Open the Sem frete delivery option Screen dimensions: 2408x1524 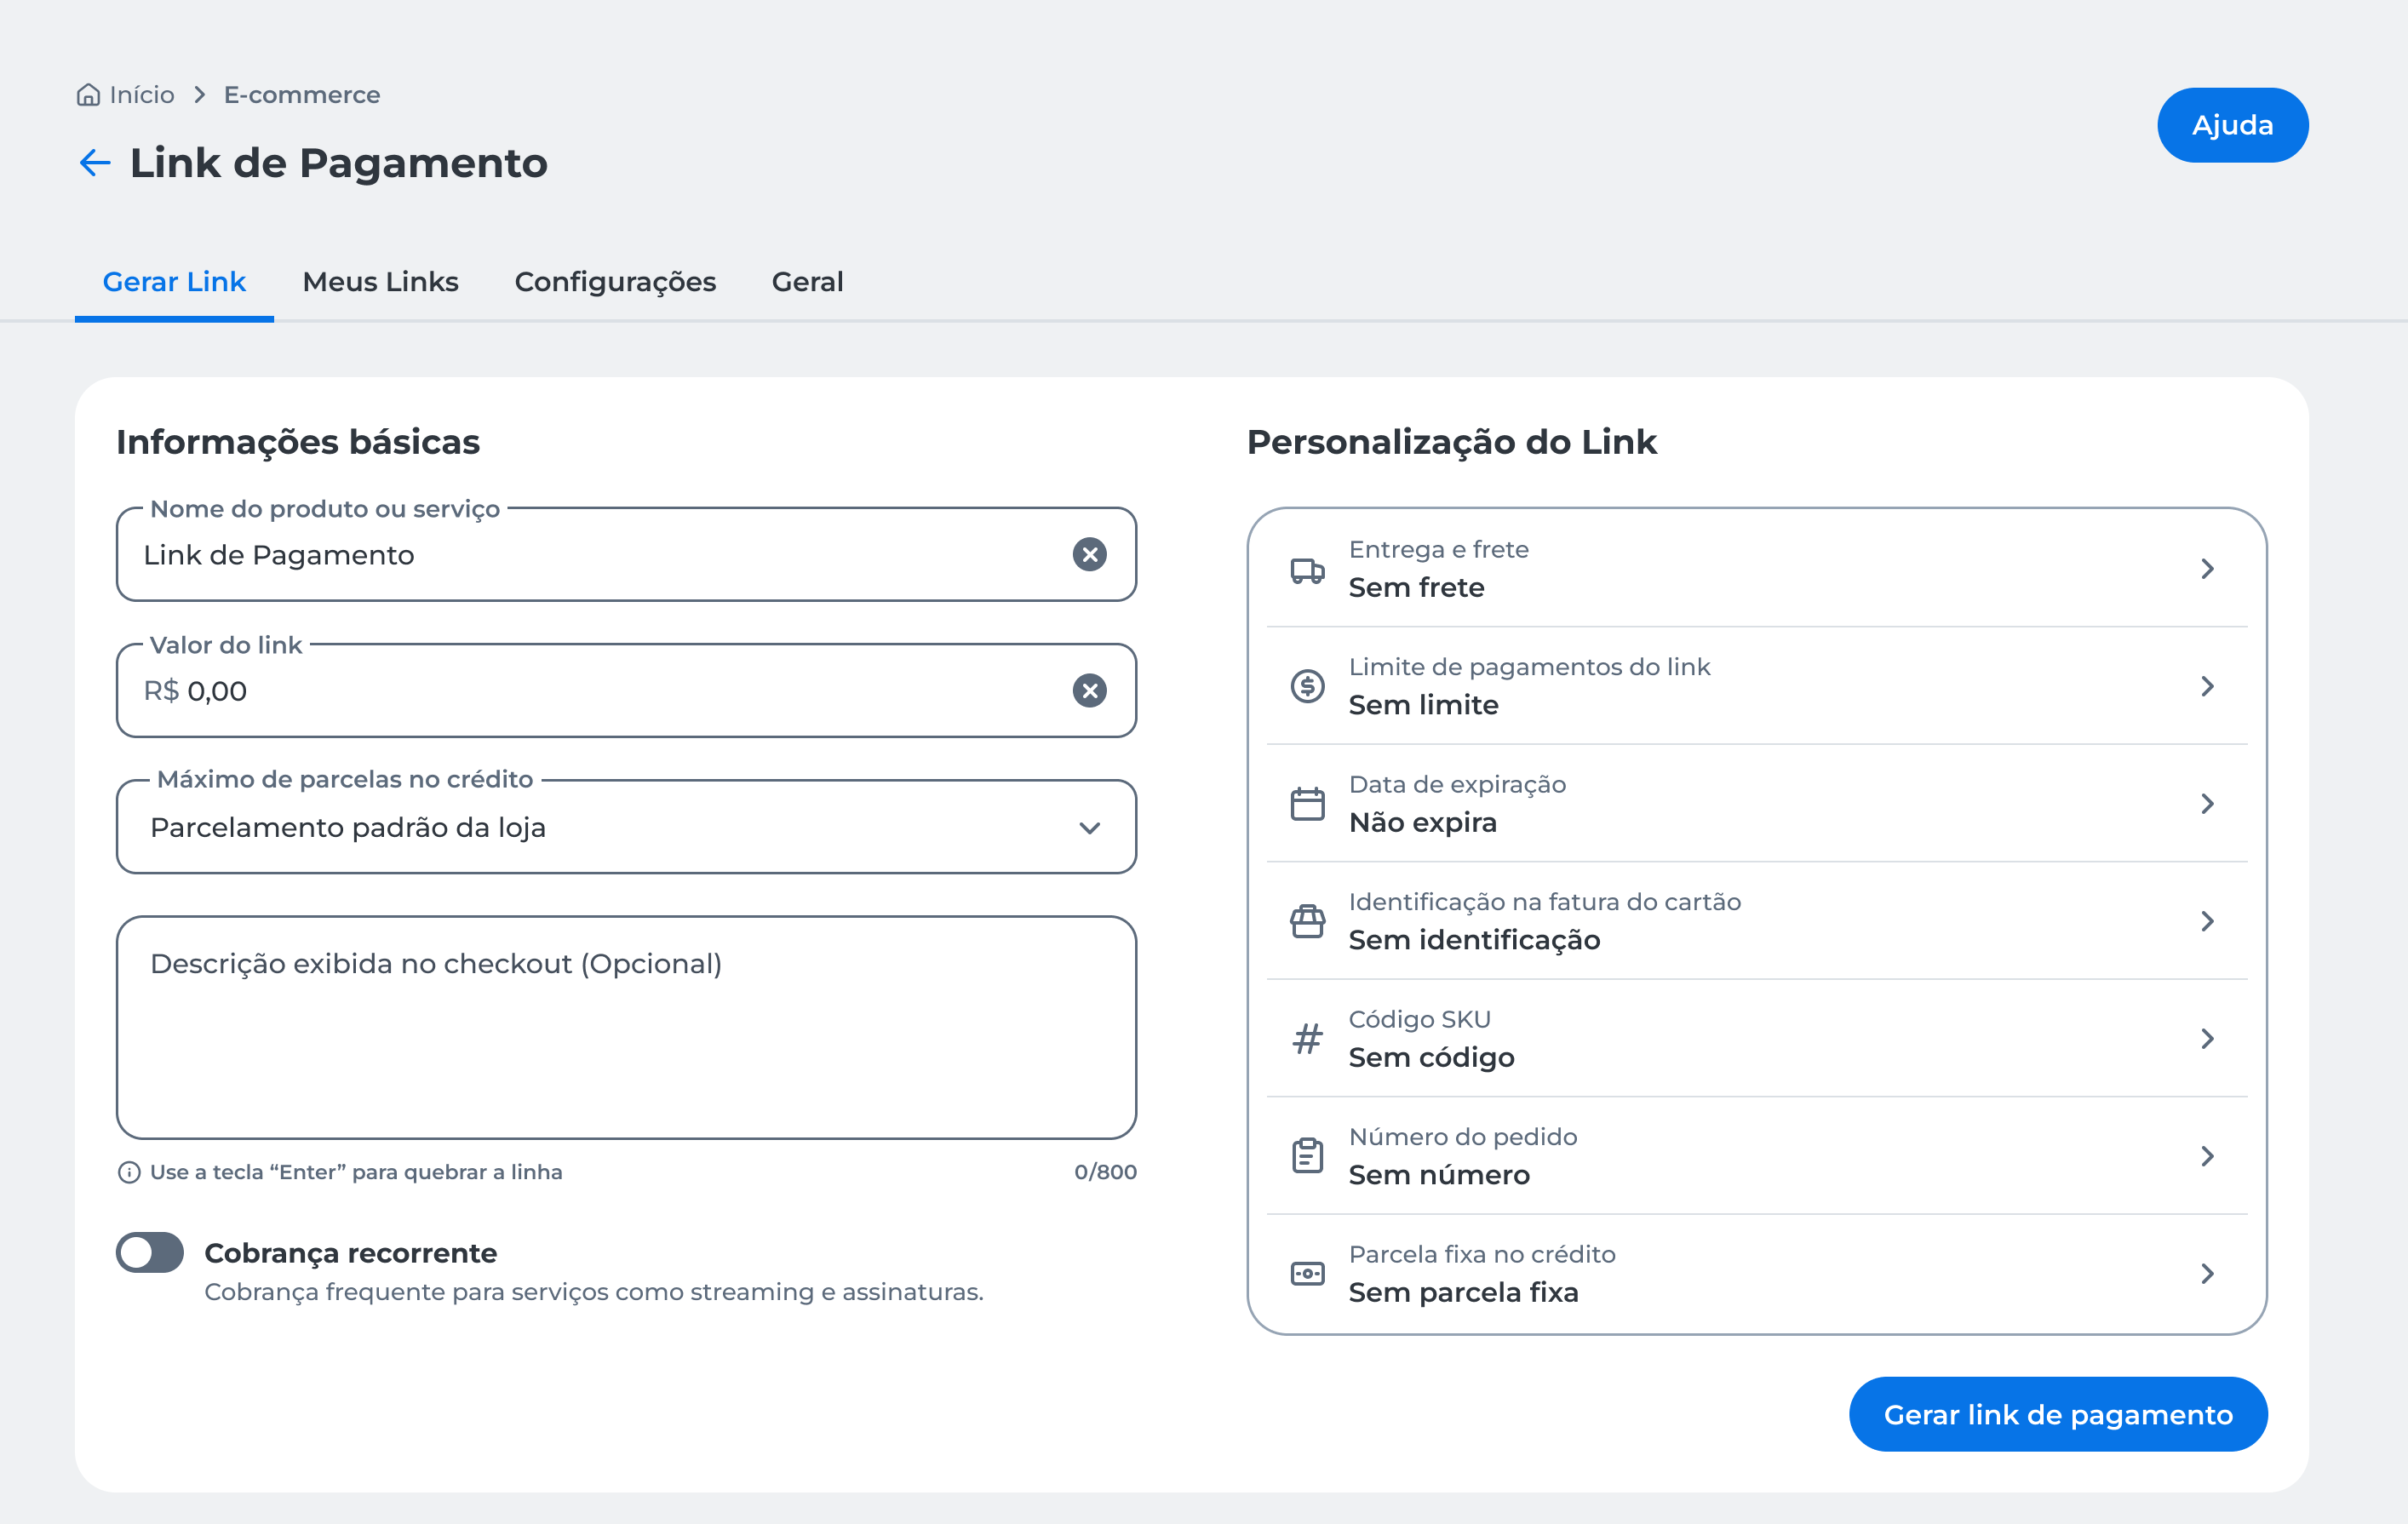pos(1756,569)
